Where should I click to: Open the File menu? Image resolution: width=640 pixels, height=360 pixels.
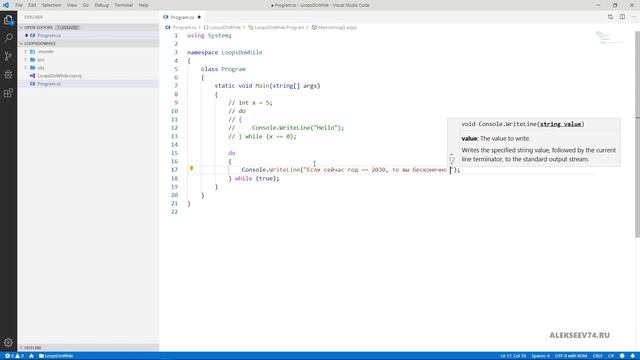[x=19, y=5]
